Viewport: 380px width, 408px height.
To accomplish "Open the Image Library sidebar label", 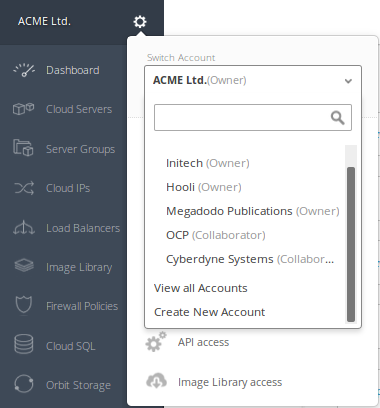I will [79, 268].
